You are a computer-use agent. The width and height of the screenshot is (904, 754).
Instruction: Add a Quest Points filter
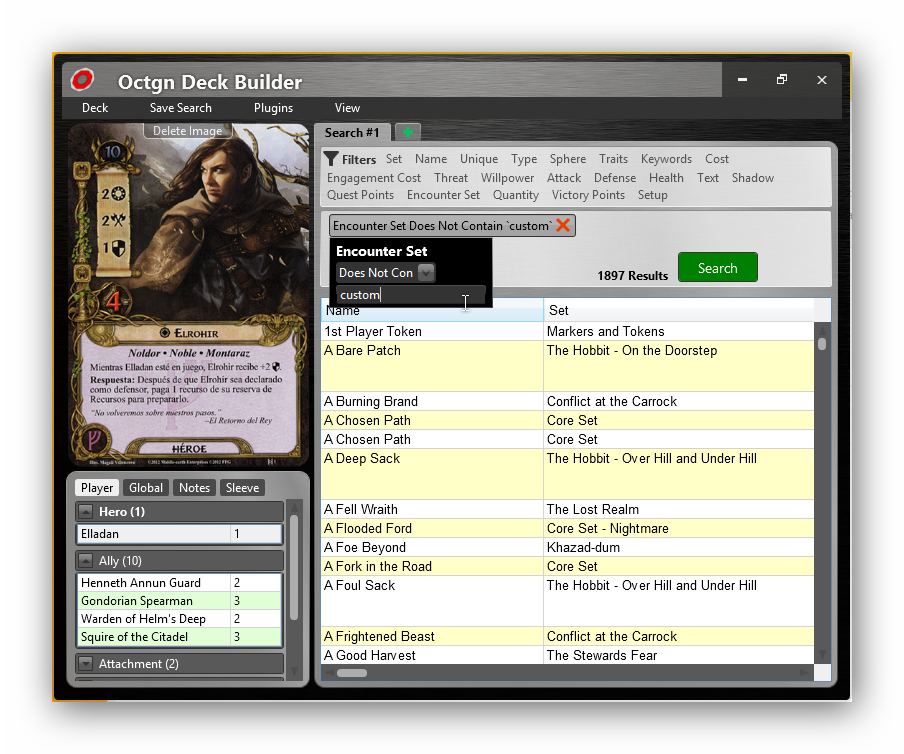tap(360, 195)
